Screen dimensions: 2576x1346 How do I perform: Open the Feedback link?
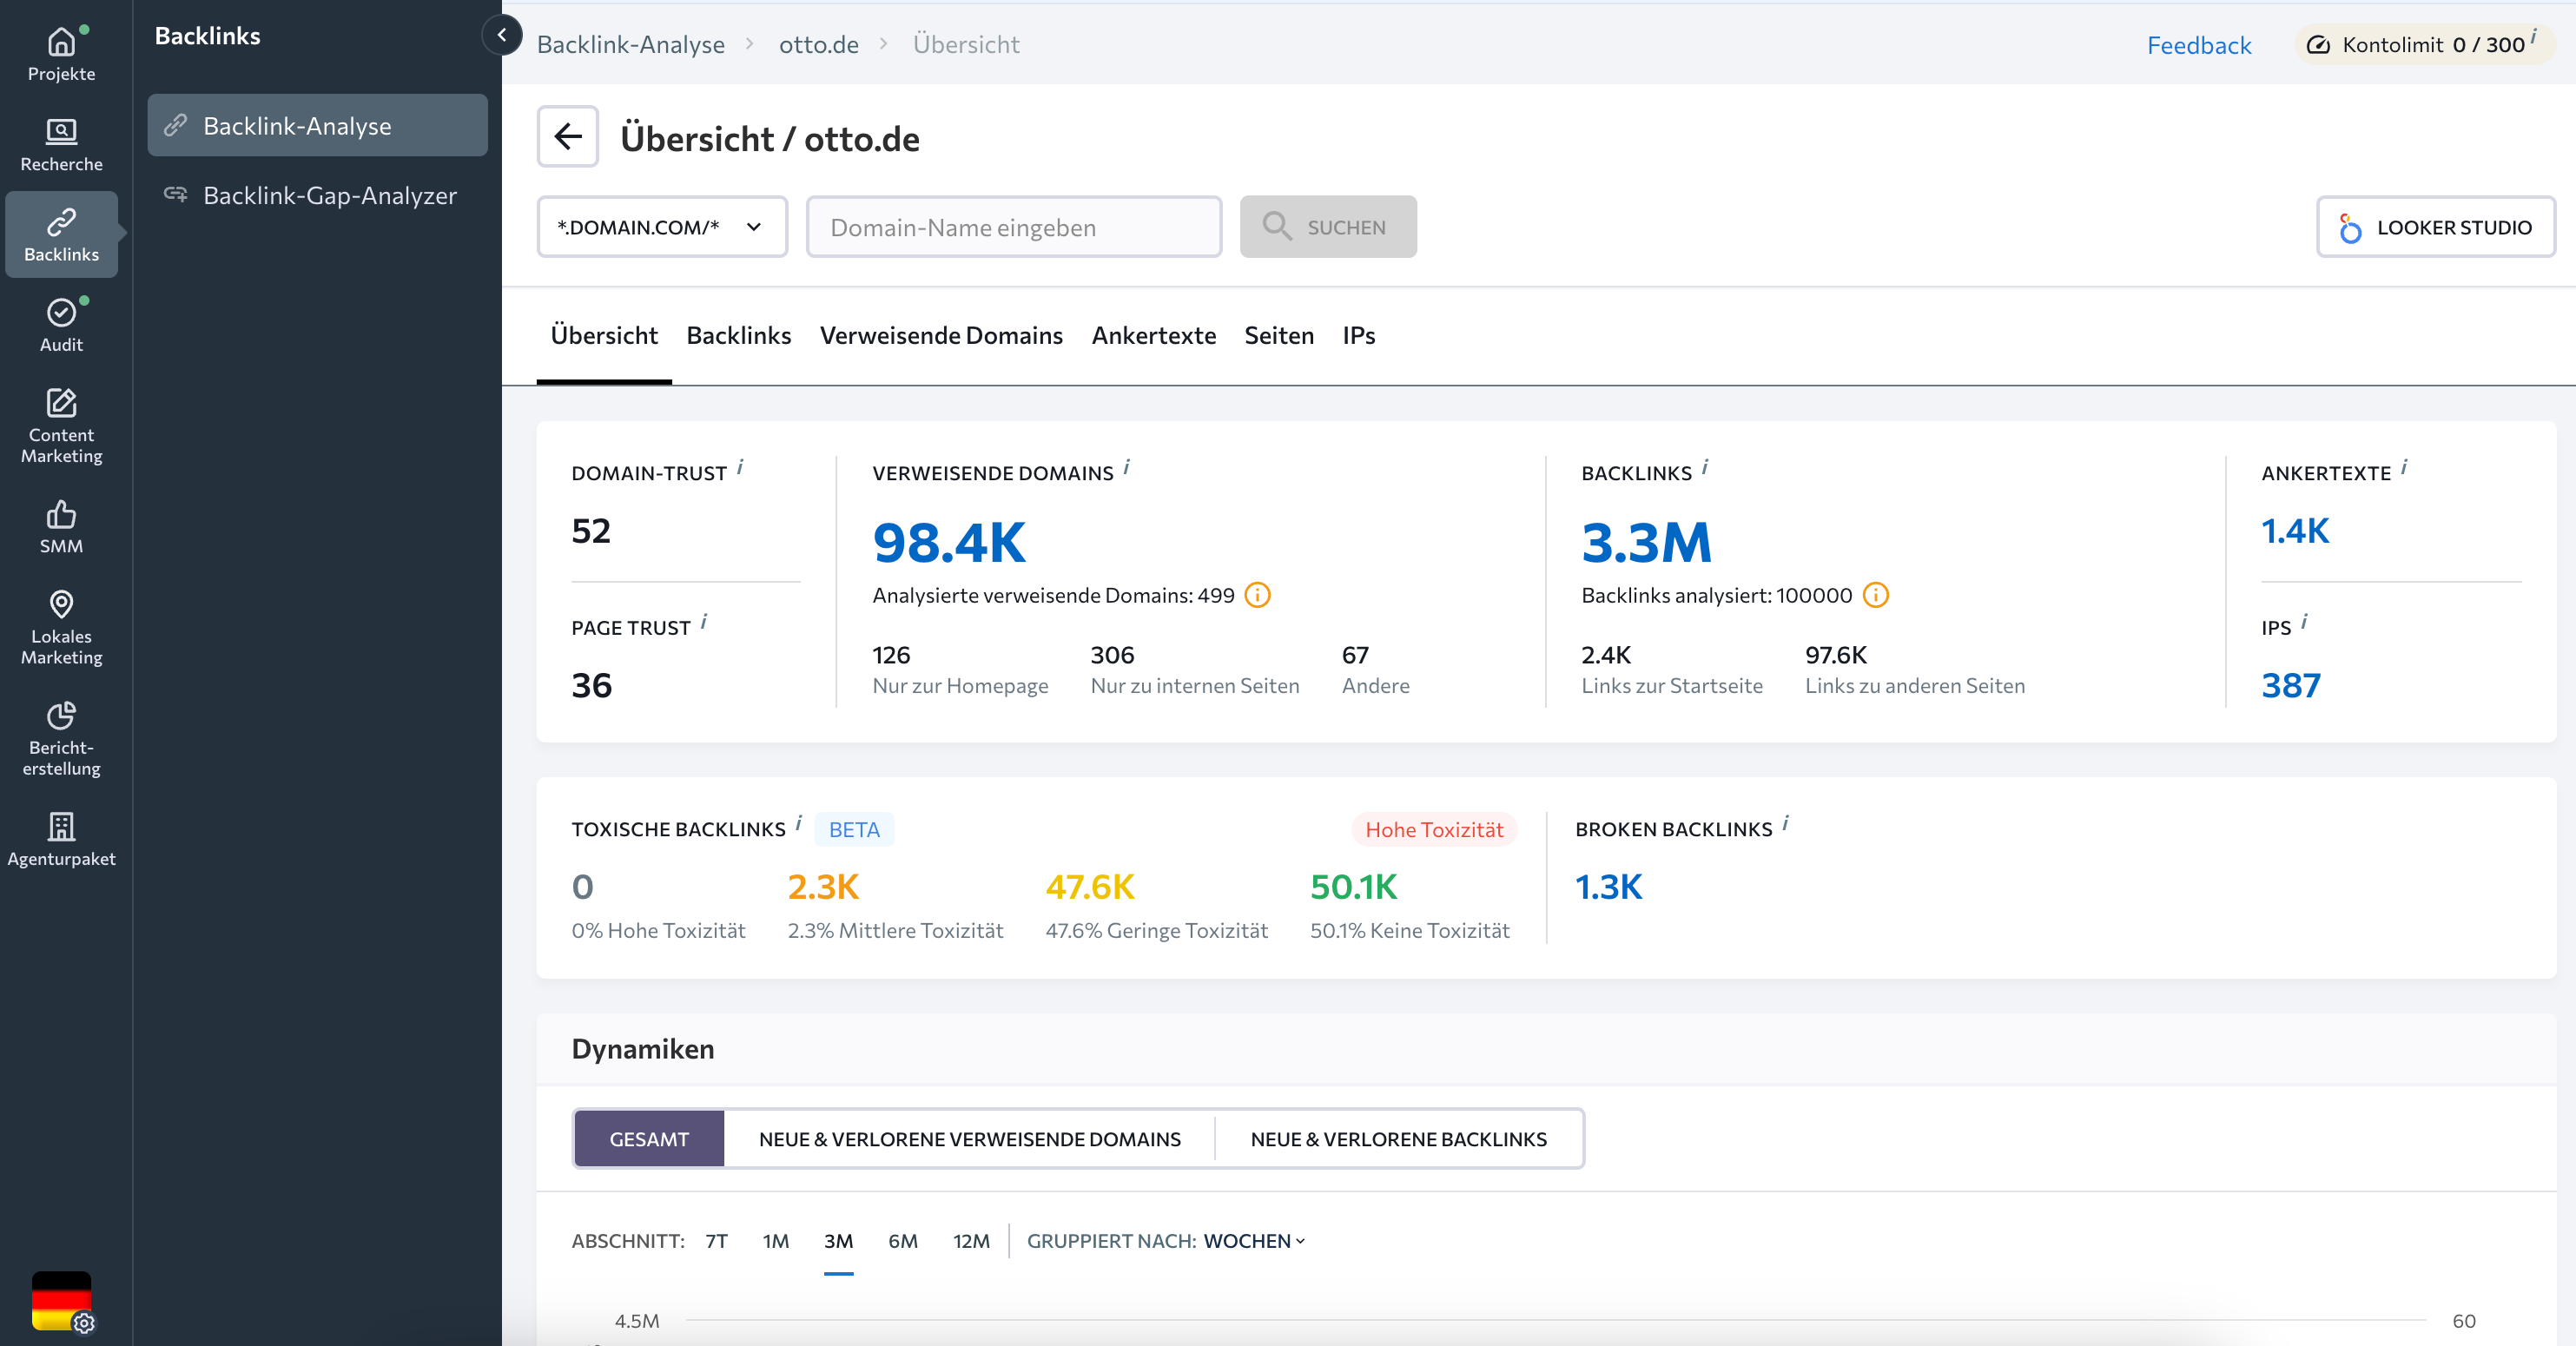[2198, 45]
